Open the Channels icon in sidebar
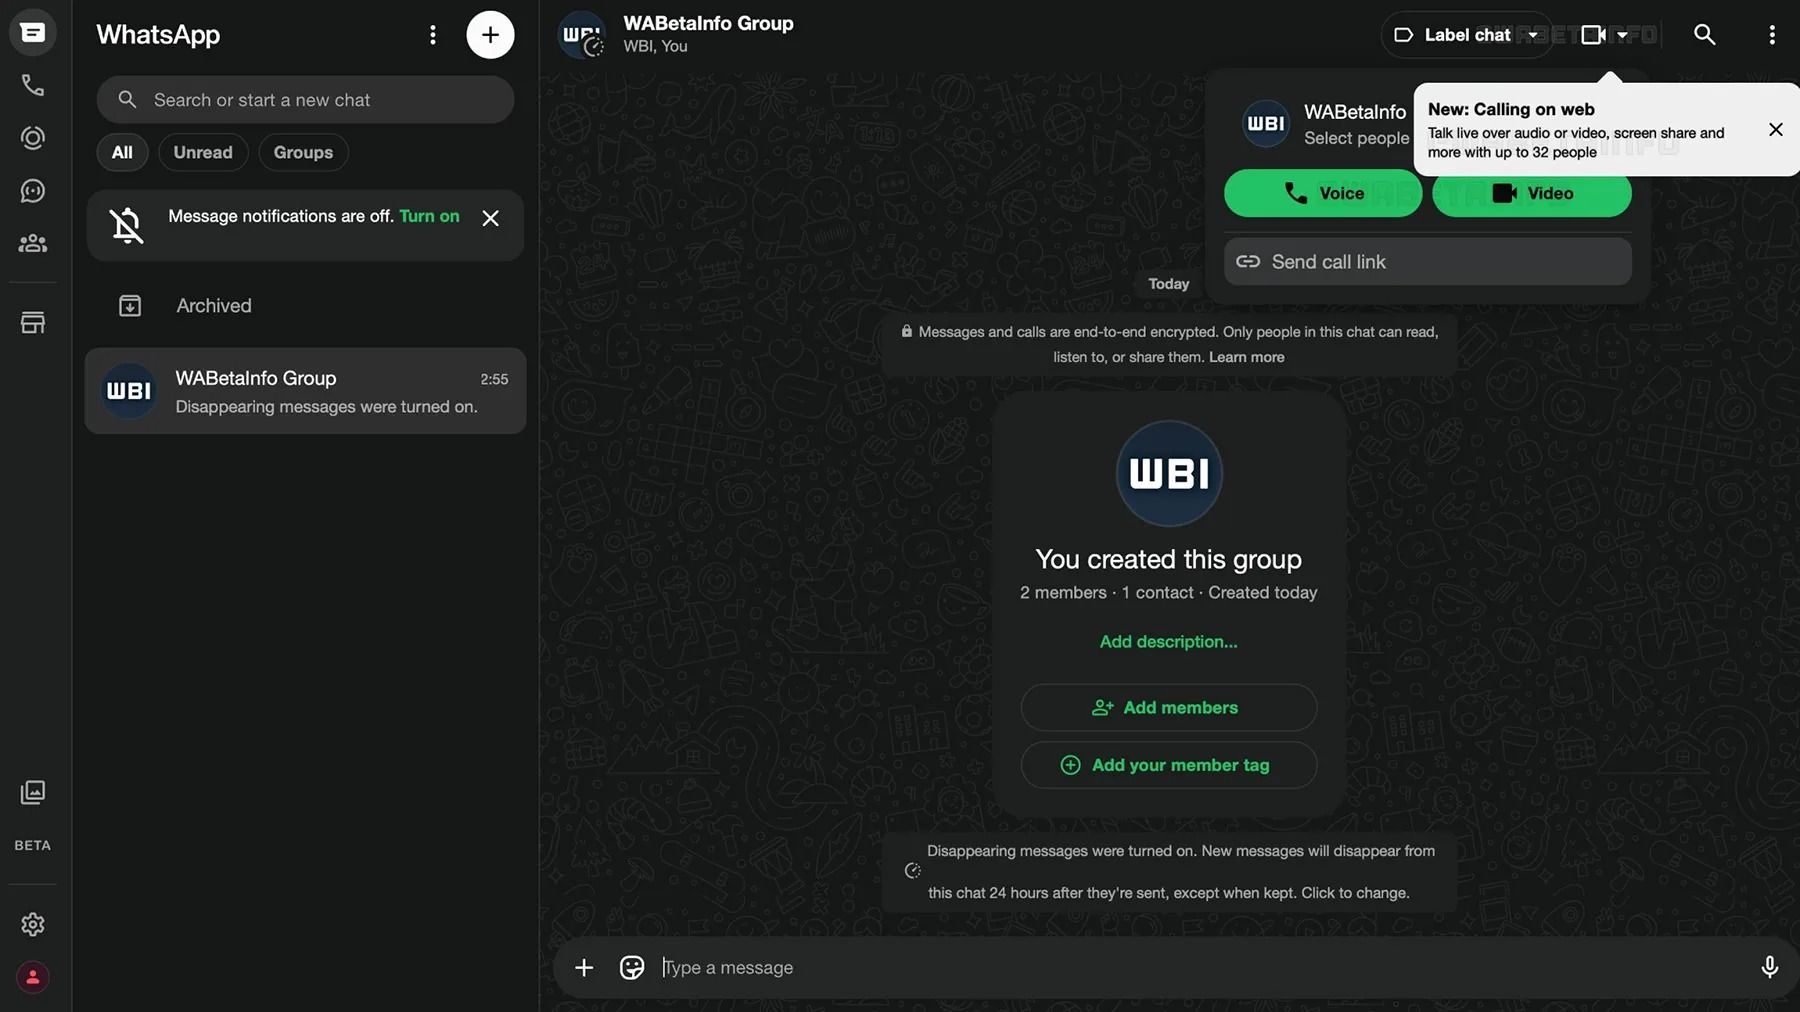This screenshot has height=1012, width=1800. [x=33, y=191]
